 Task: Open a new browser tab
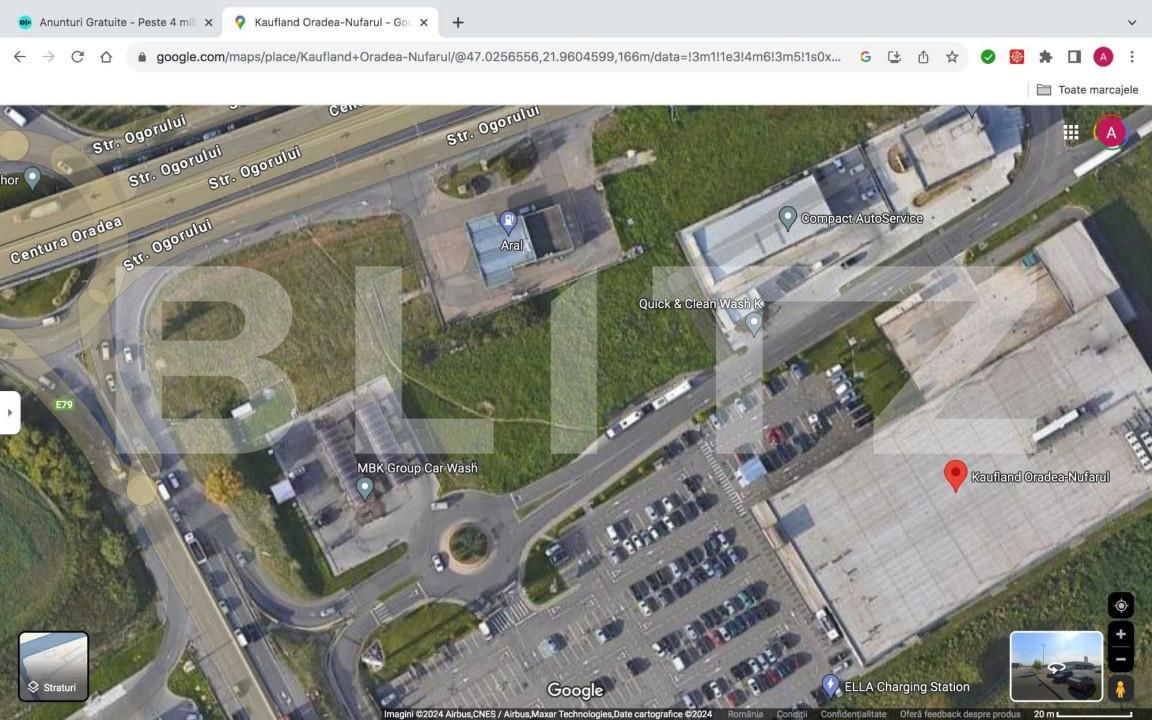458,23
